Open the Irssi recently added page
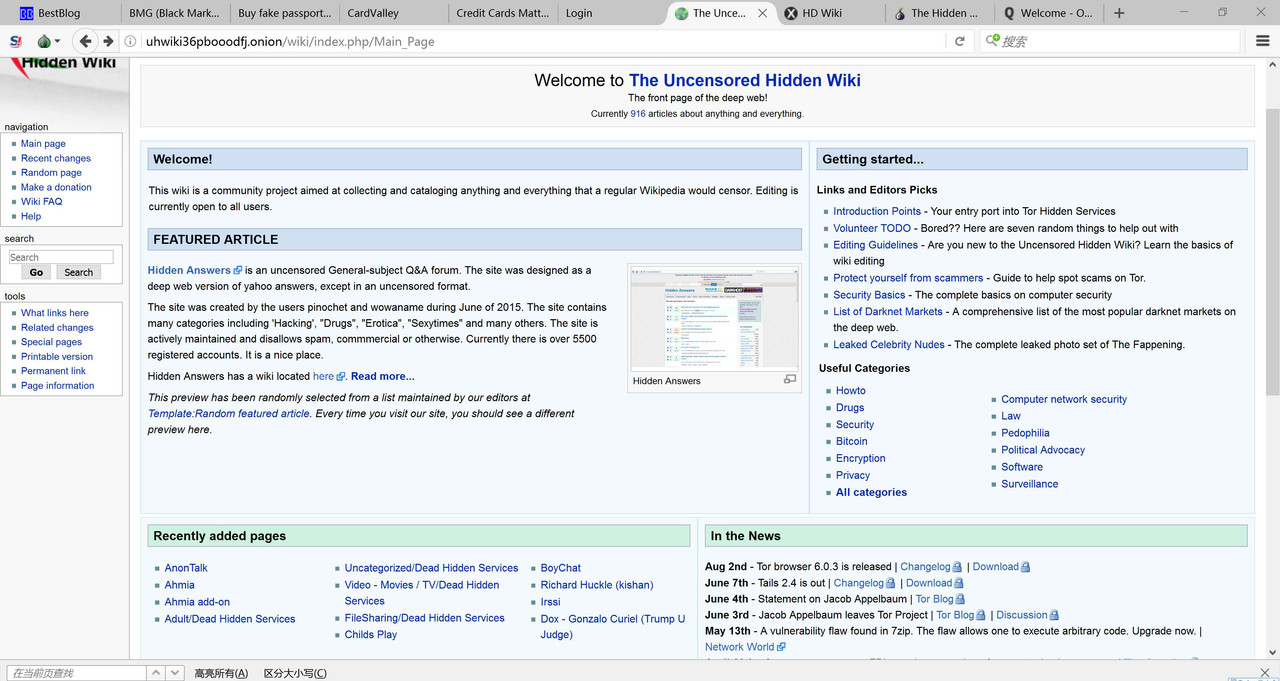 click(550, 602)
